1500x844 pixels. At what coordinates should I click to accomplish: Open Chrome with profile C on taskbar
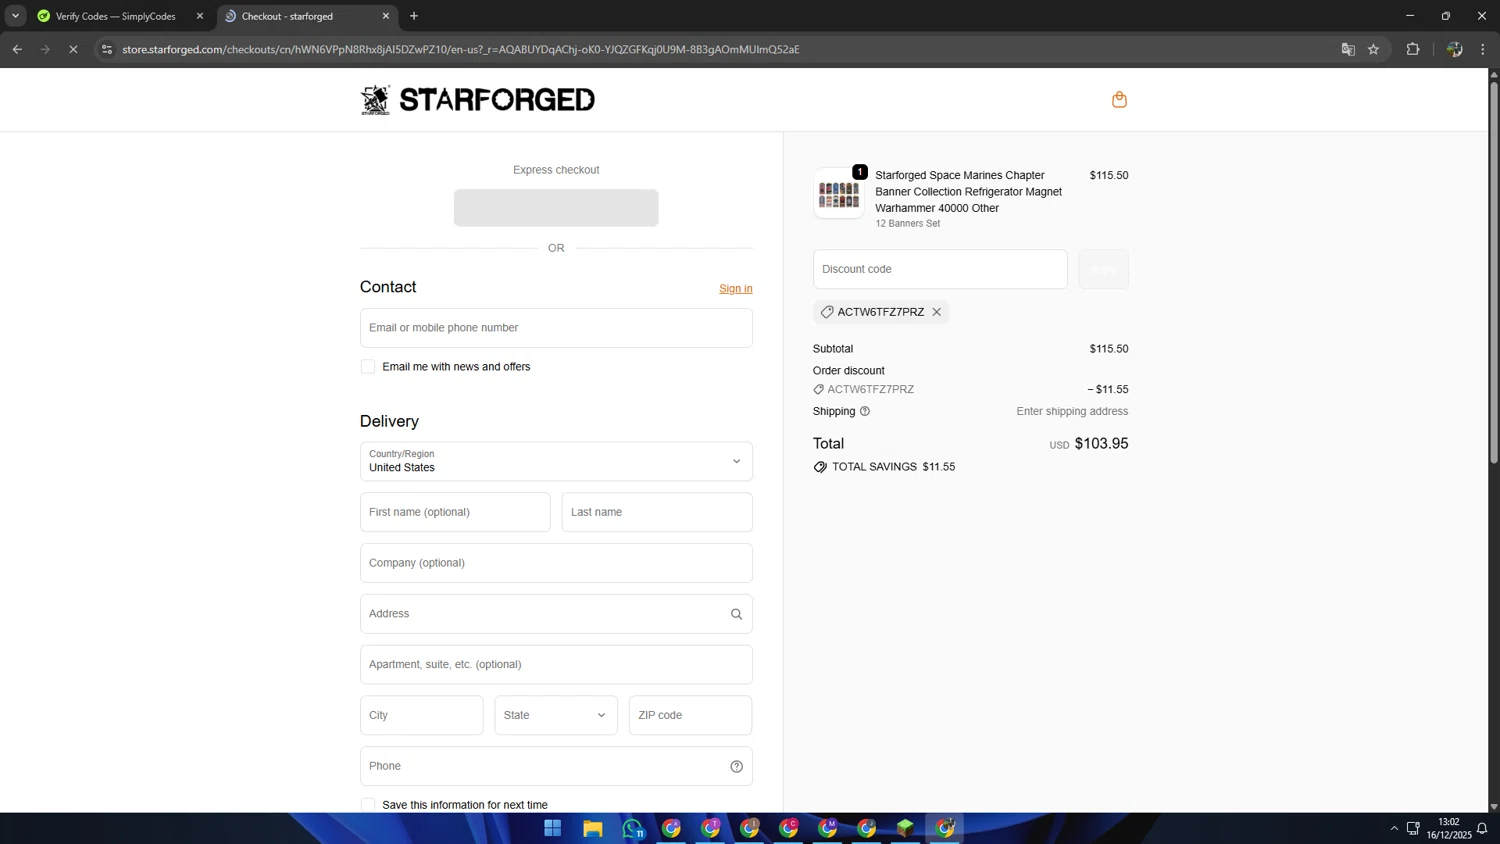(788, 828)
